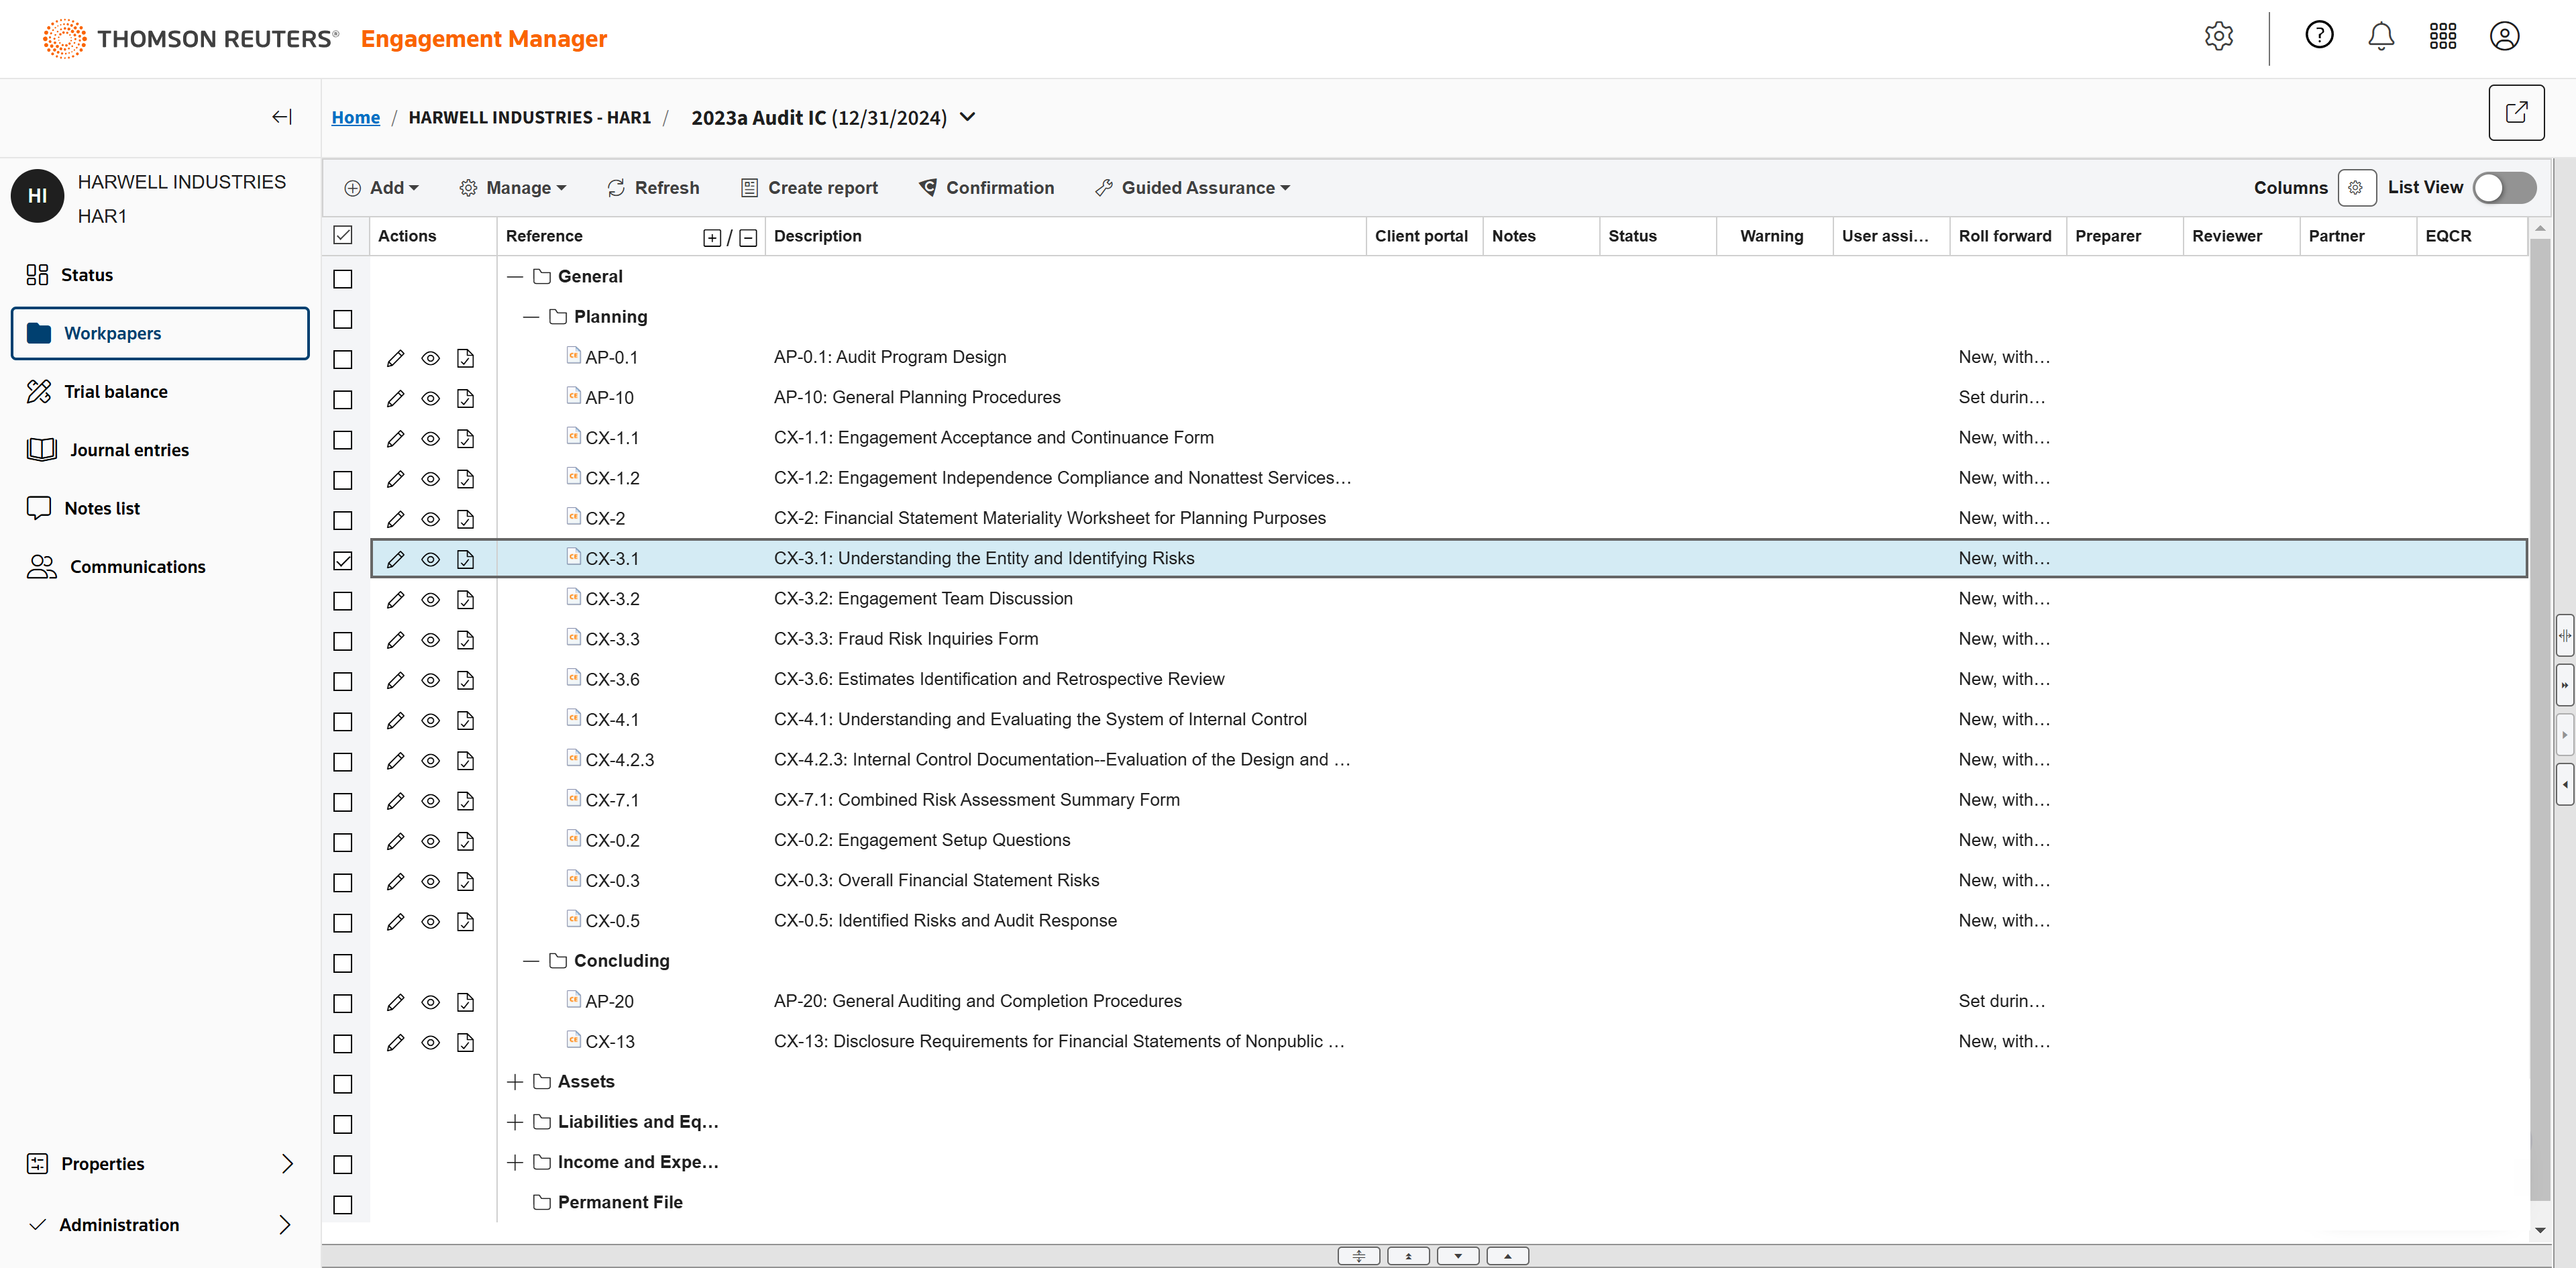Click the Home breadcrumb link
This screenshot has width=2576, height=1268.
coord(355,118)
